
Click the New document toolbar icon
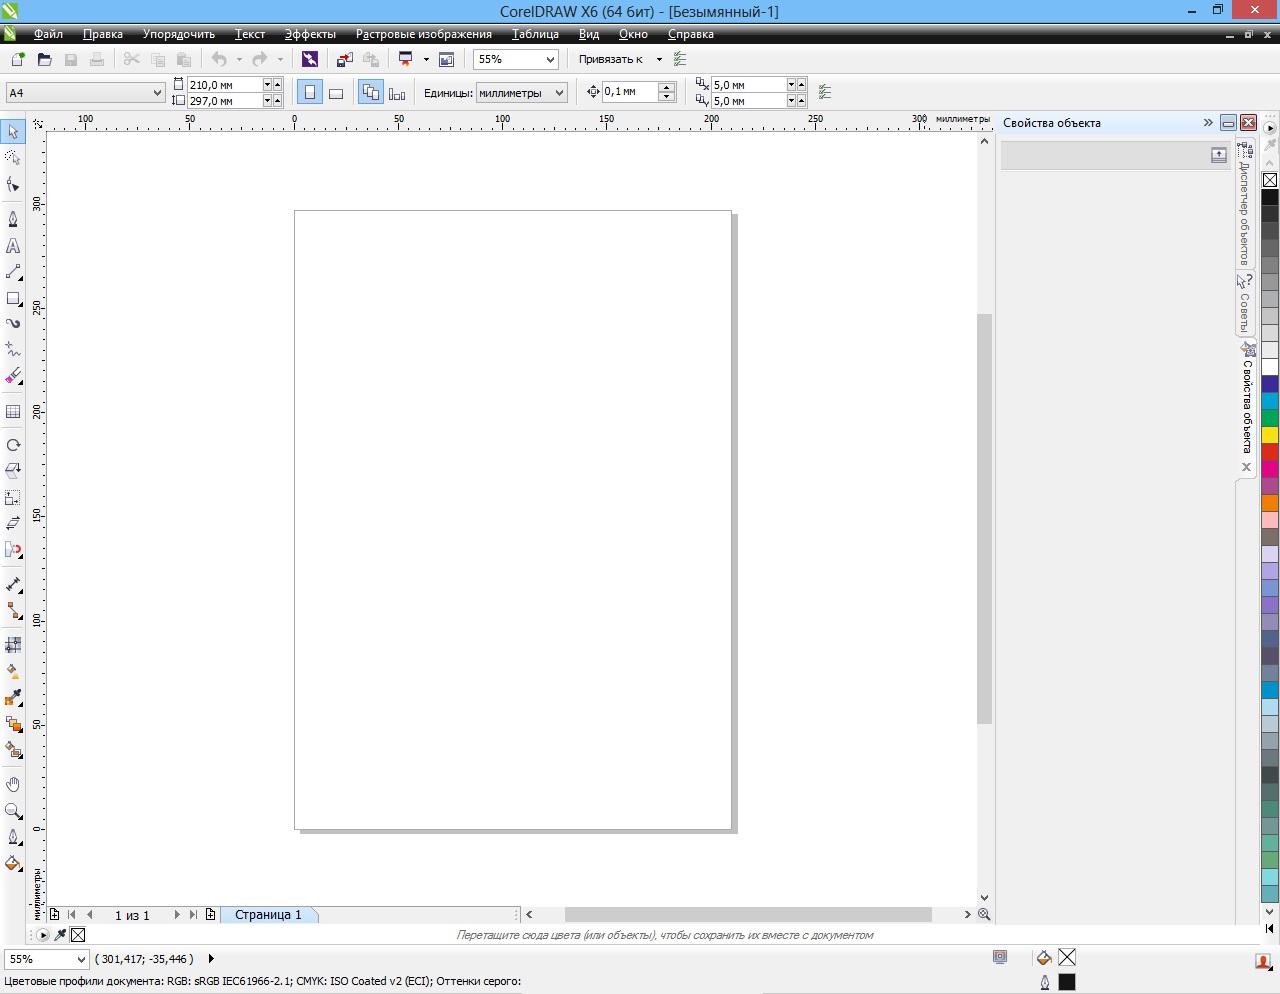tap(18, 60)
